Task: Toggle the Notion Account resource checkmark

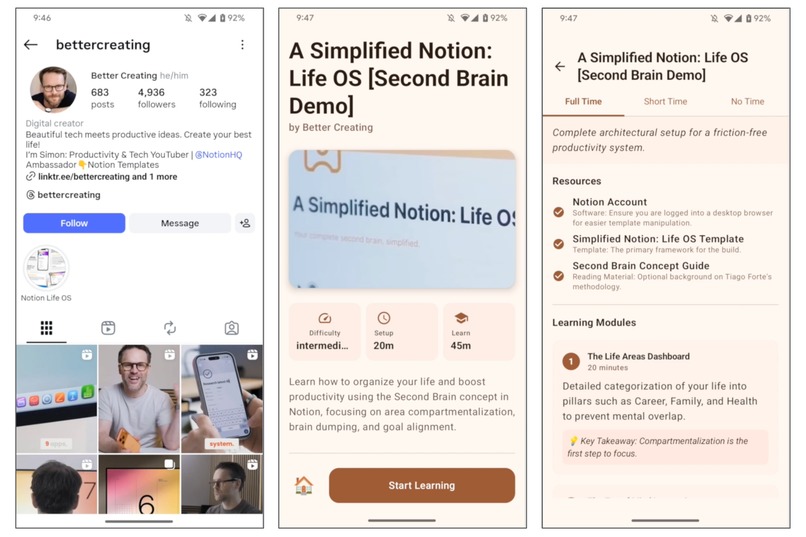Action: coord(559,212)
